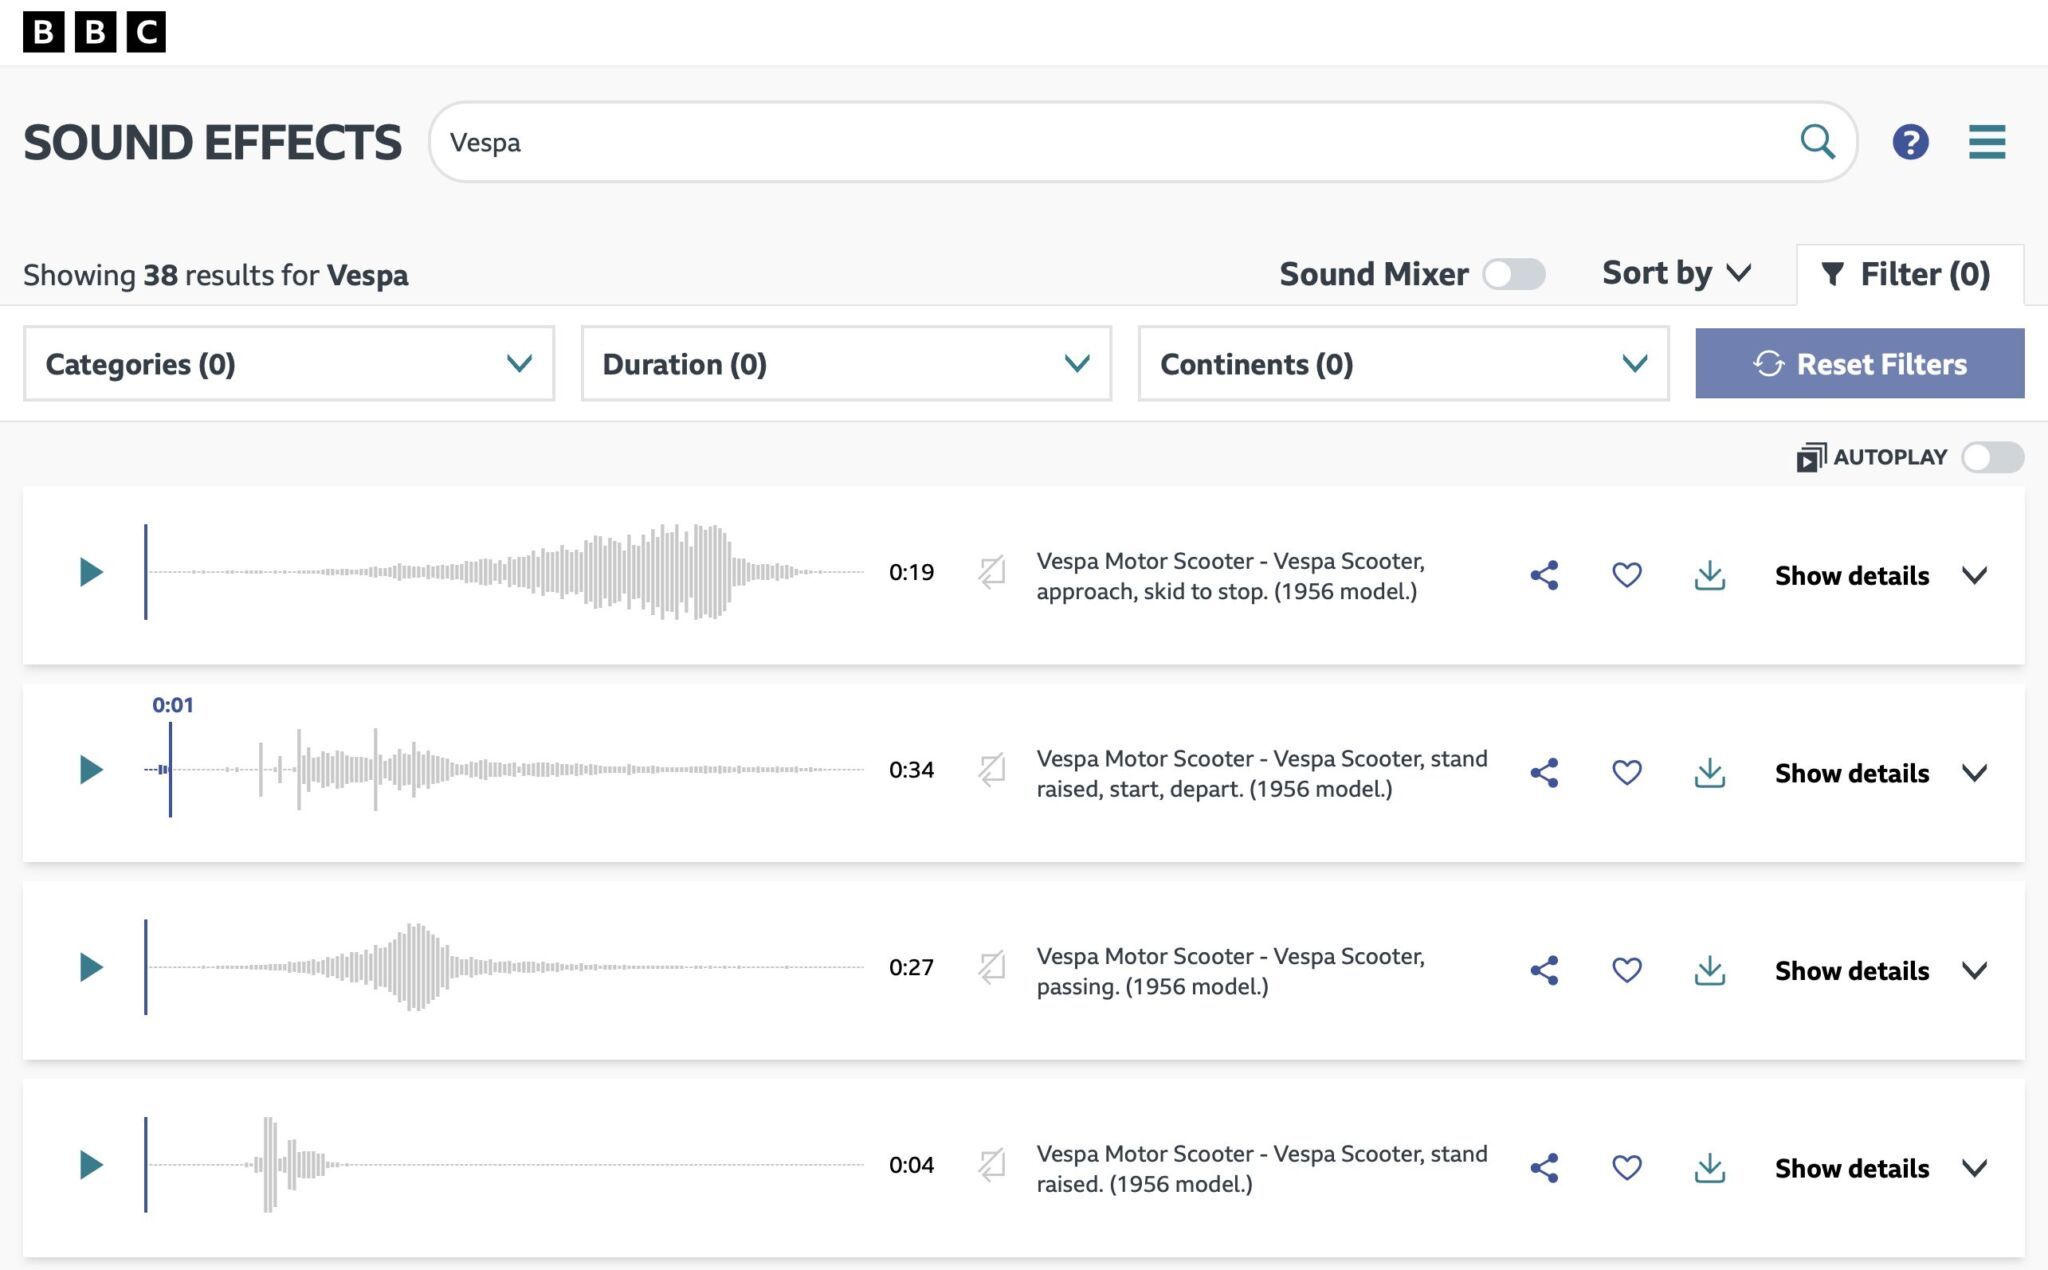2048x1270 pixels.
Task: Play the 'approach, skid to stop' sound
Action: tap(91, 572)
